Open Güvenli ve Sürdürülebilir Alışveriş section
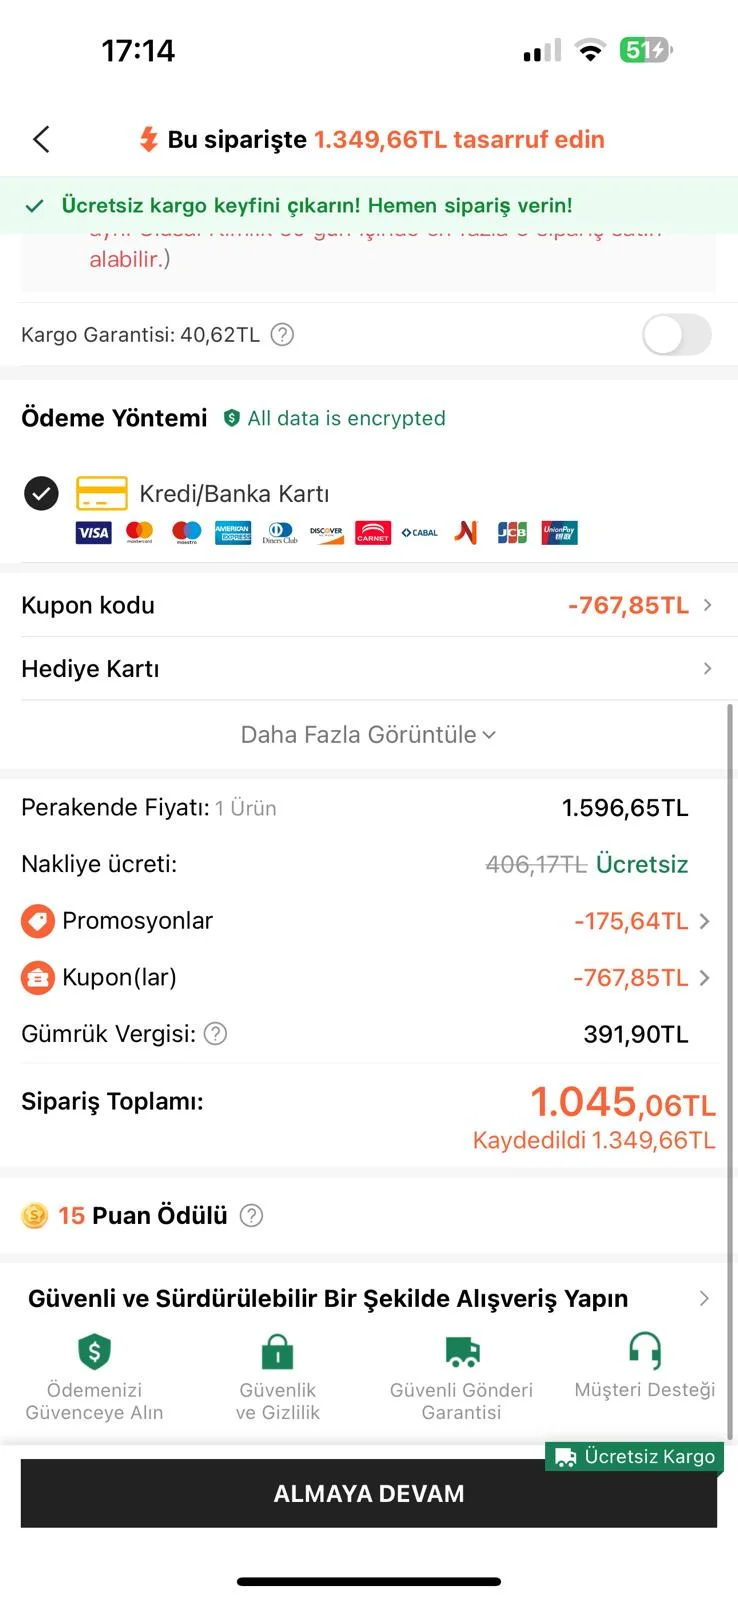The image size is (738, 1600). 368,1299
